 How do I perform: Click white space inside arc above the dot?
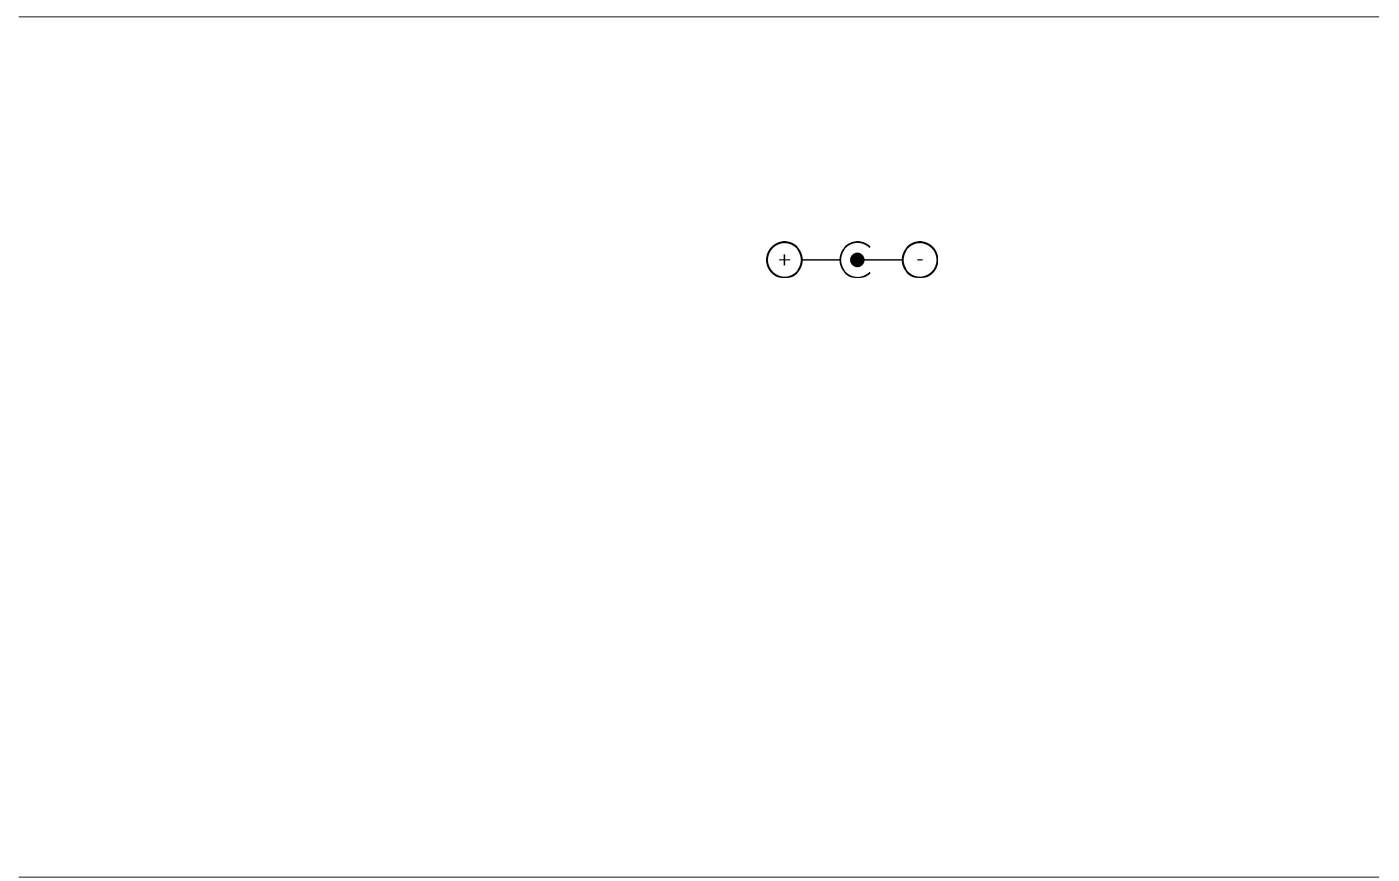click(856, 248)
